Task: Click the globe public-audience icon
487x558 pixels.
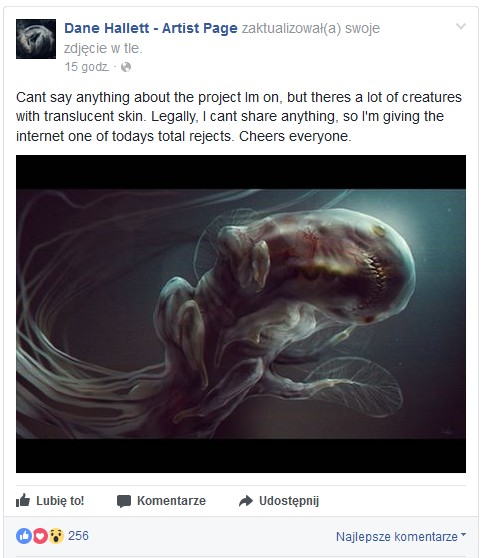Action: (x=126, y=67)
